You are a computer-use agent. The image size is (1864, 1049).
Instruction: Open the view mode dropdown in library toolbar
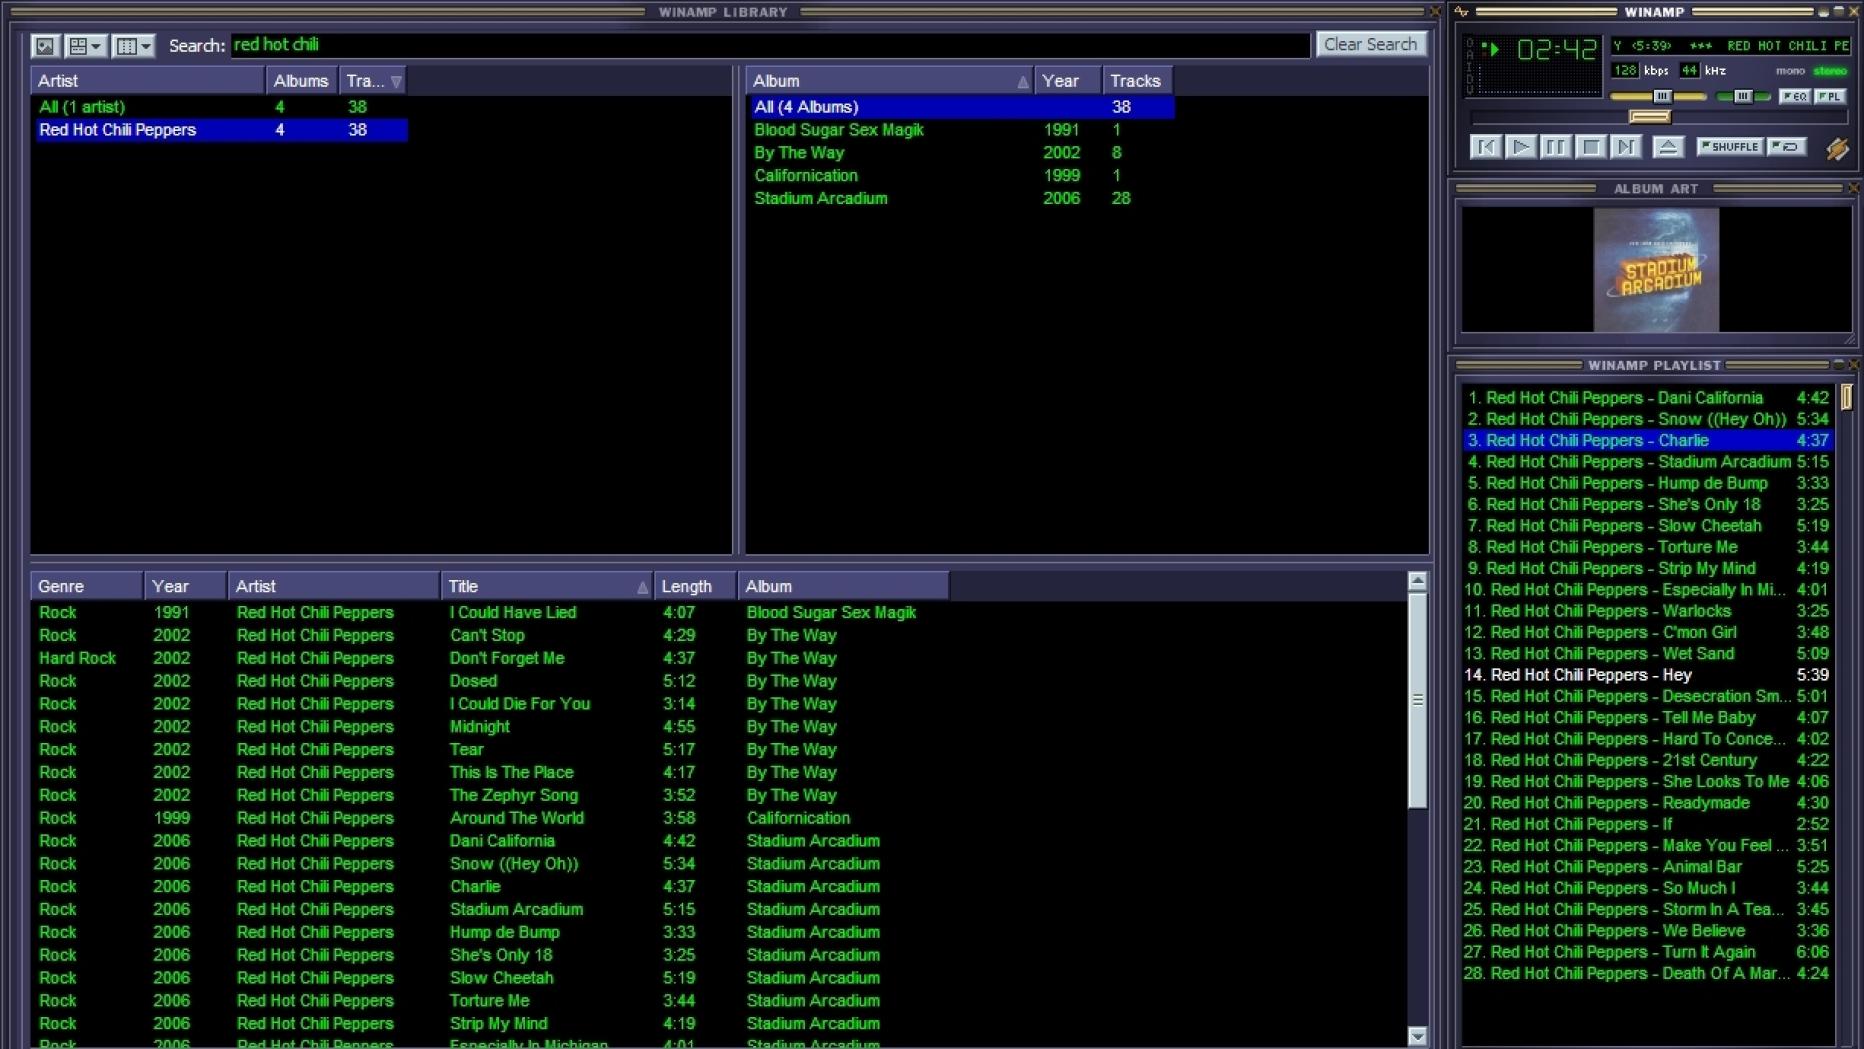85,45
